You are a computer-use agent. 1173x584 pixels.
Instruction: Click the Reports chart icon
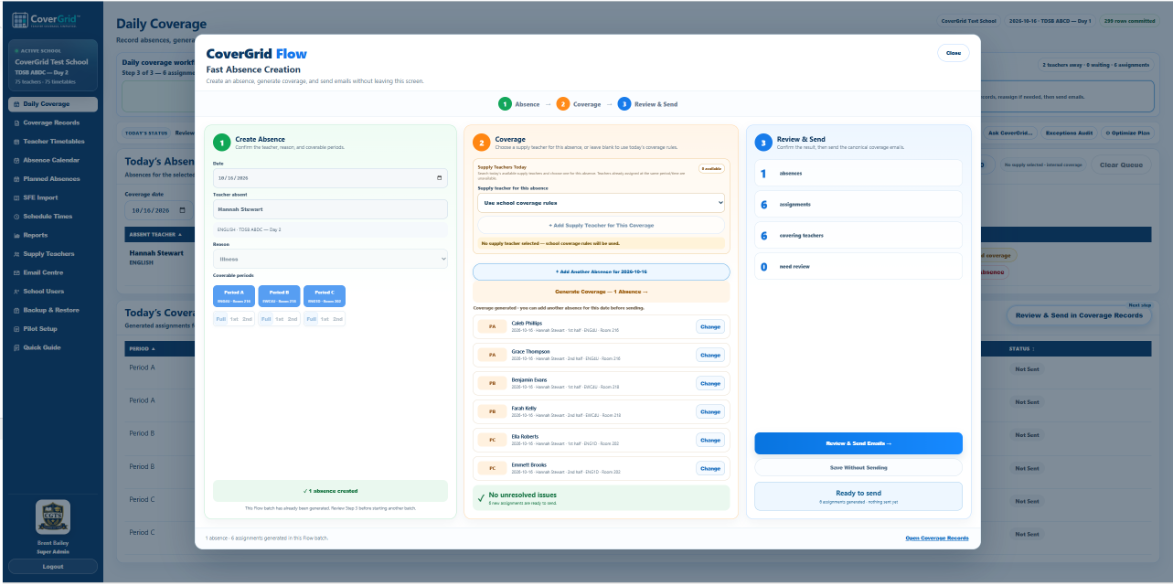(x=16, y=236)
